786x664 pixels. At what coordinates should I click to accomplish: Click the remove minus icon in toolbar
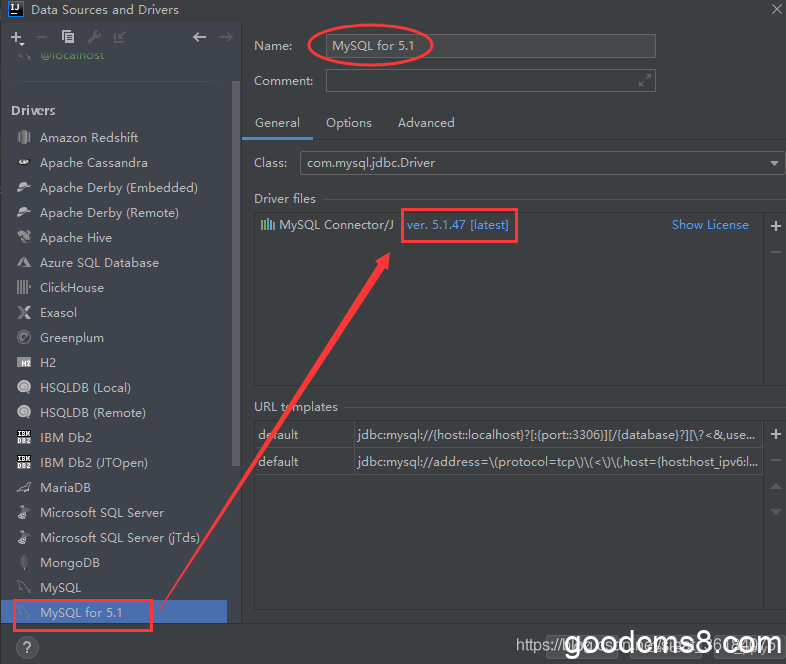[x=42, y=37]
